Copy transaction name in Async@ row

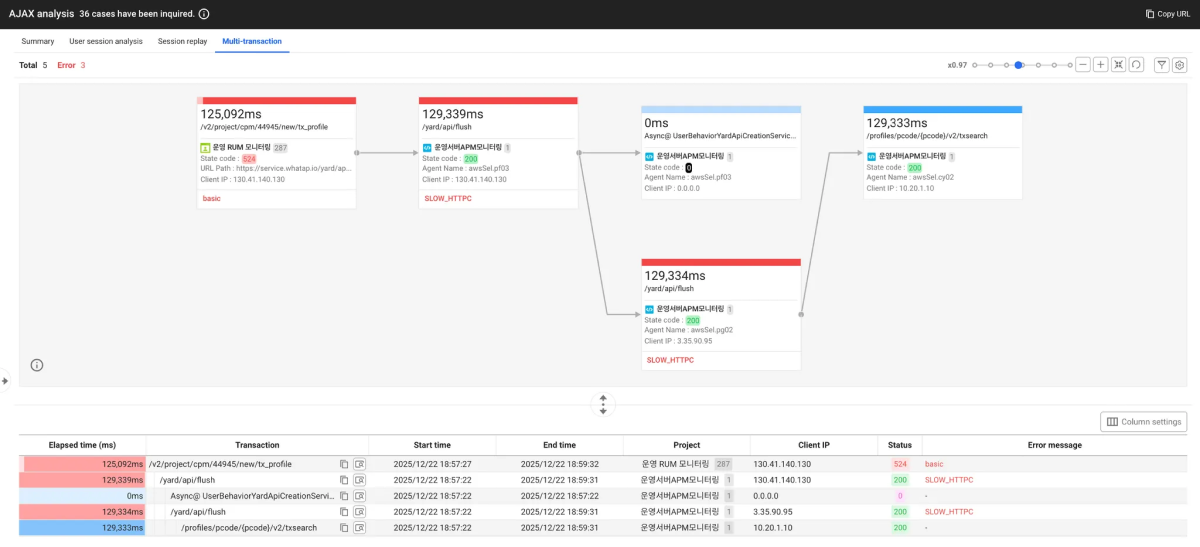pyautogui.click(x=343, y=496)
